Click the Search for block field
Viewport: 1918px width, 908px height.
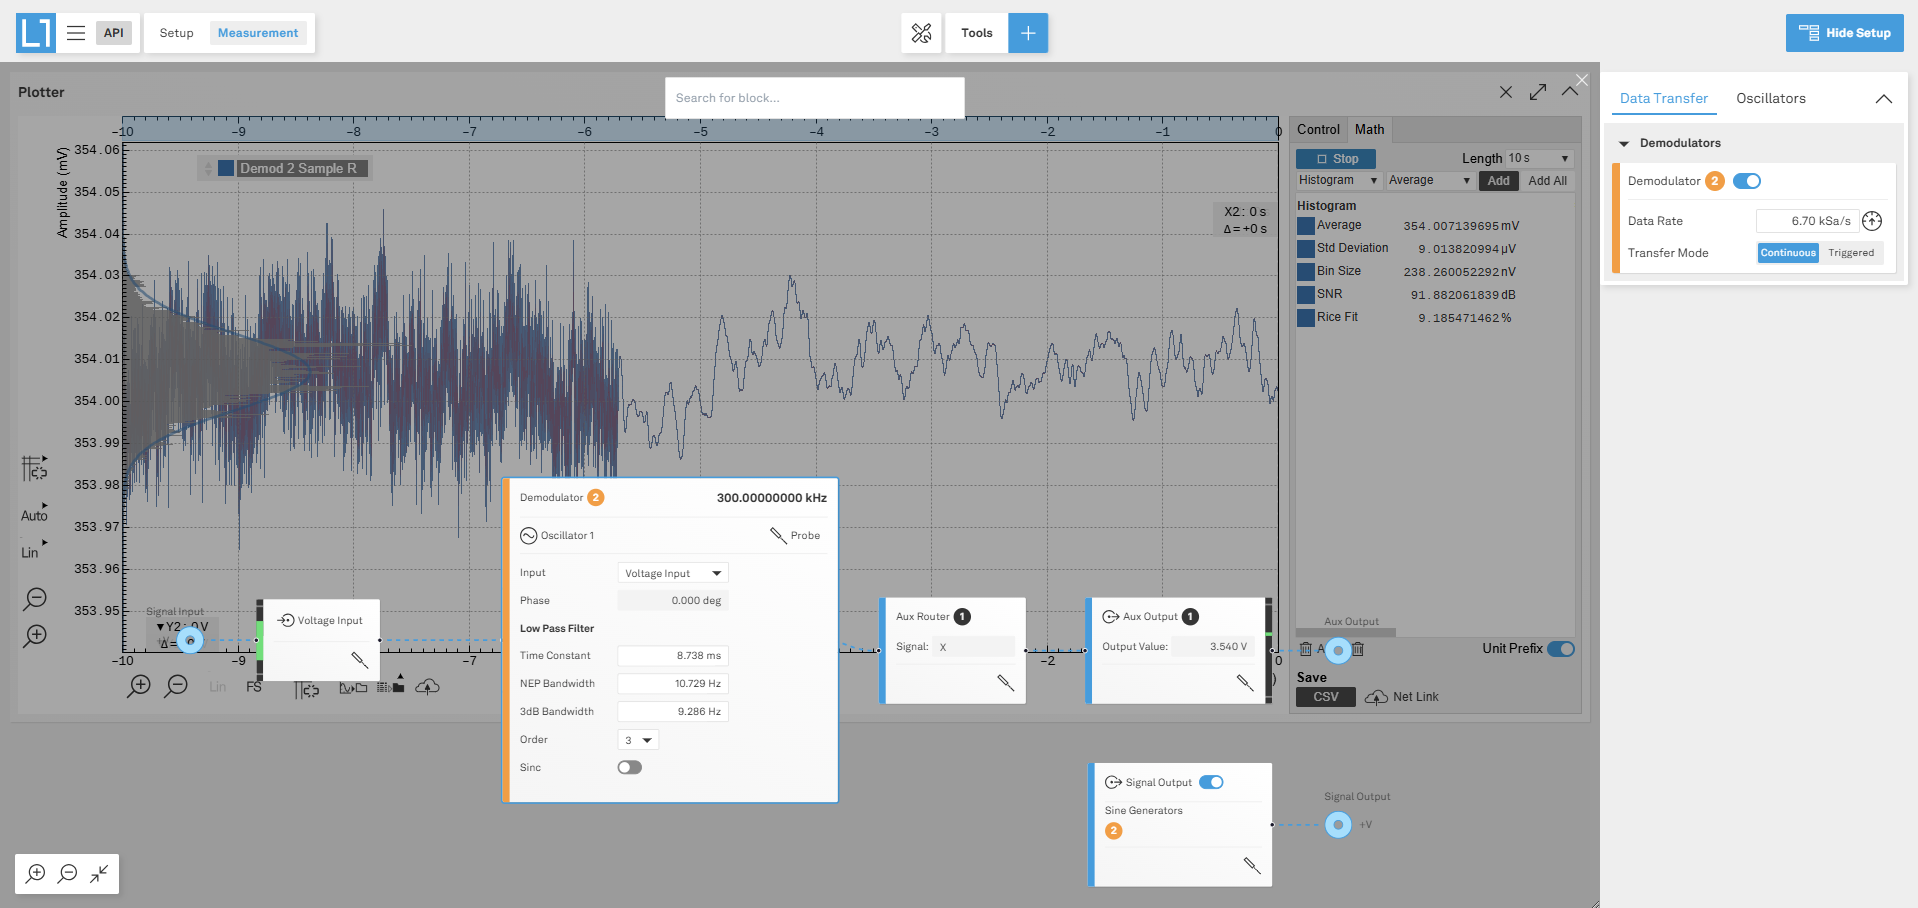click(x=815, y=98)
